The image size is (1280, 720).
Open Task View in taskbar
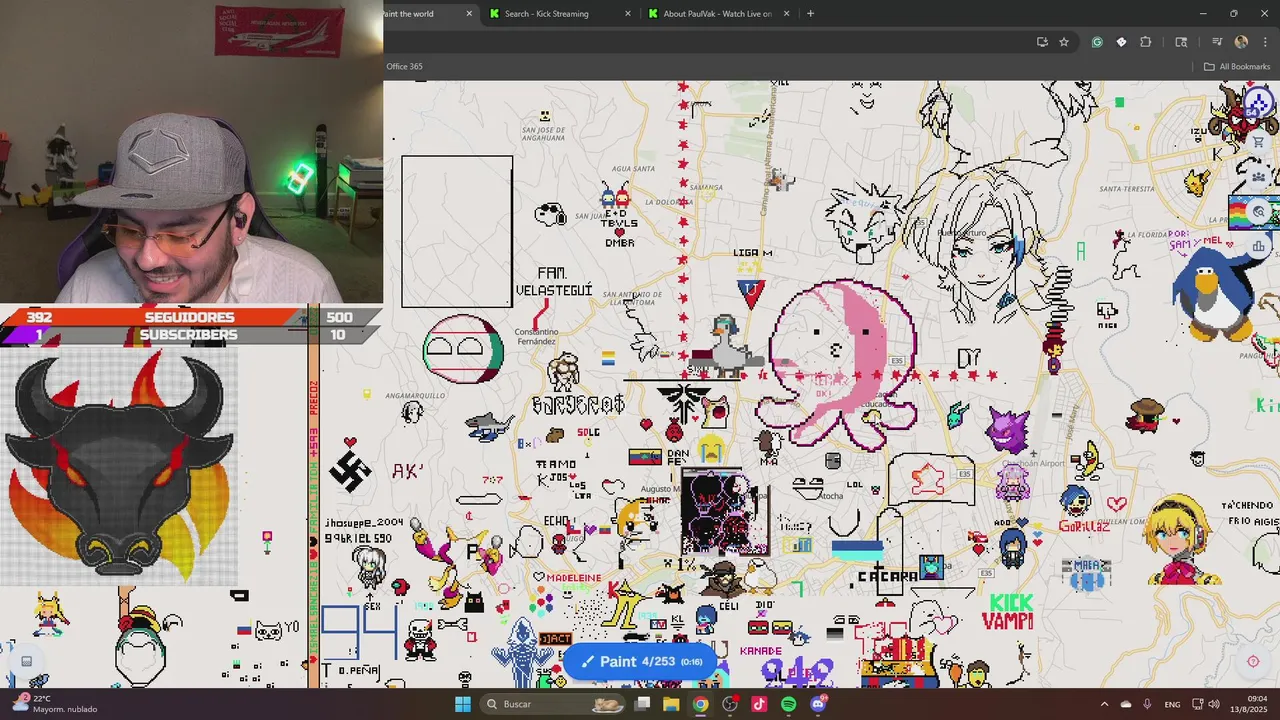[x=643, y=704]
